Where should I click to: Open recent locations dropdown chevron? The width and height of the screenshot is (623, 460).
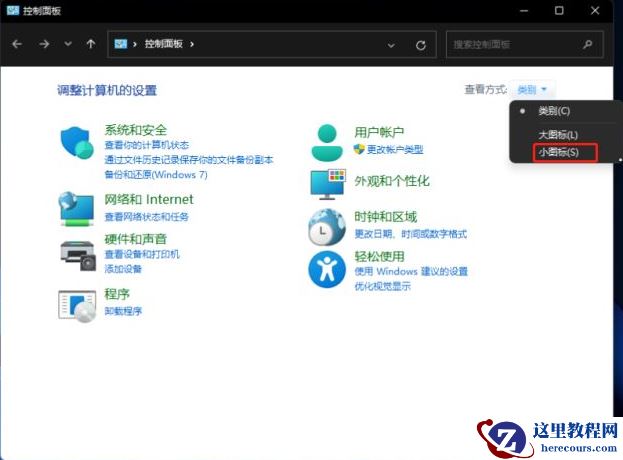point(68,44)
